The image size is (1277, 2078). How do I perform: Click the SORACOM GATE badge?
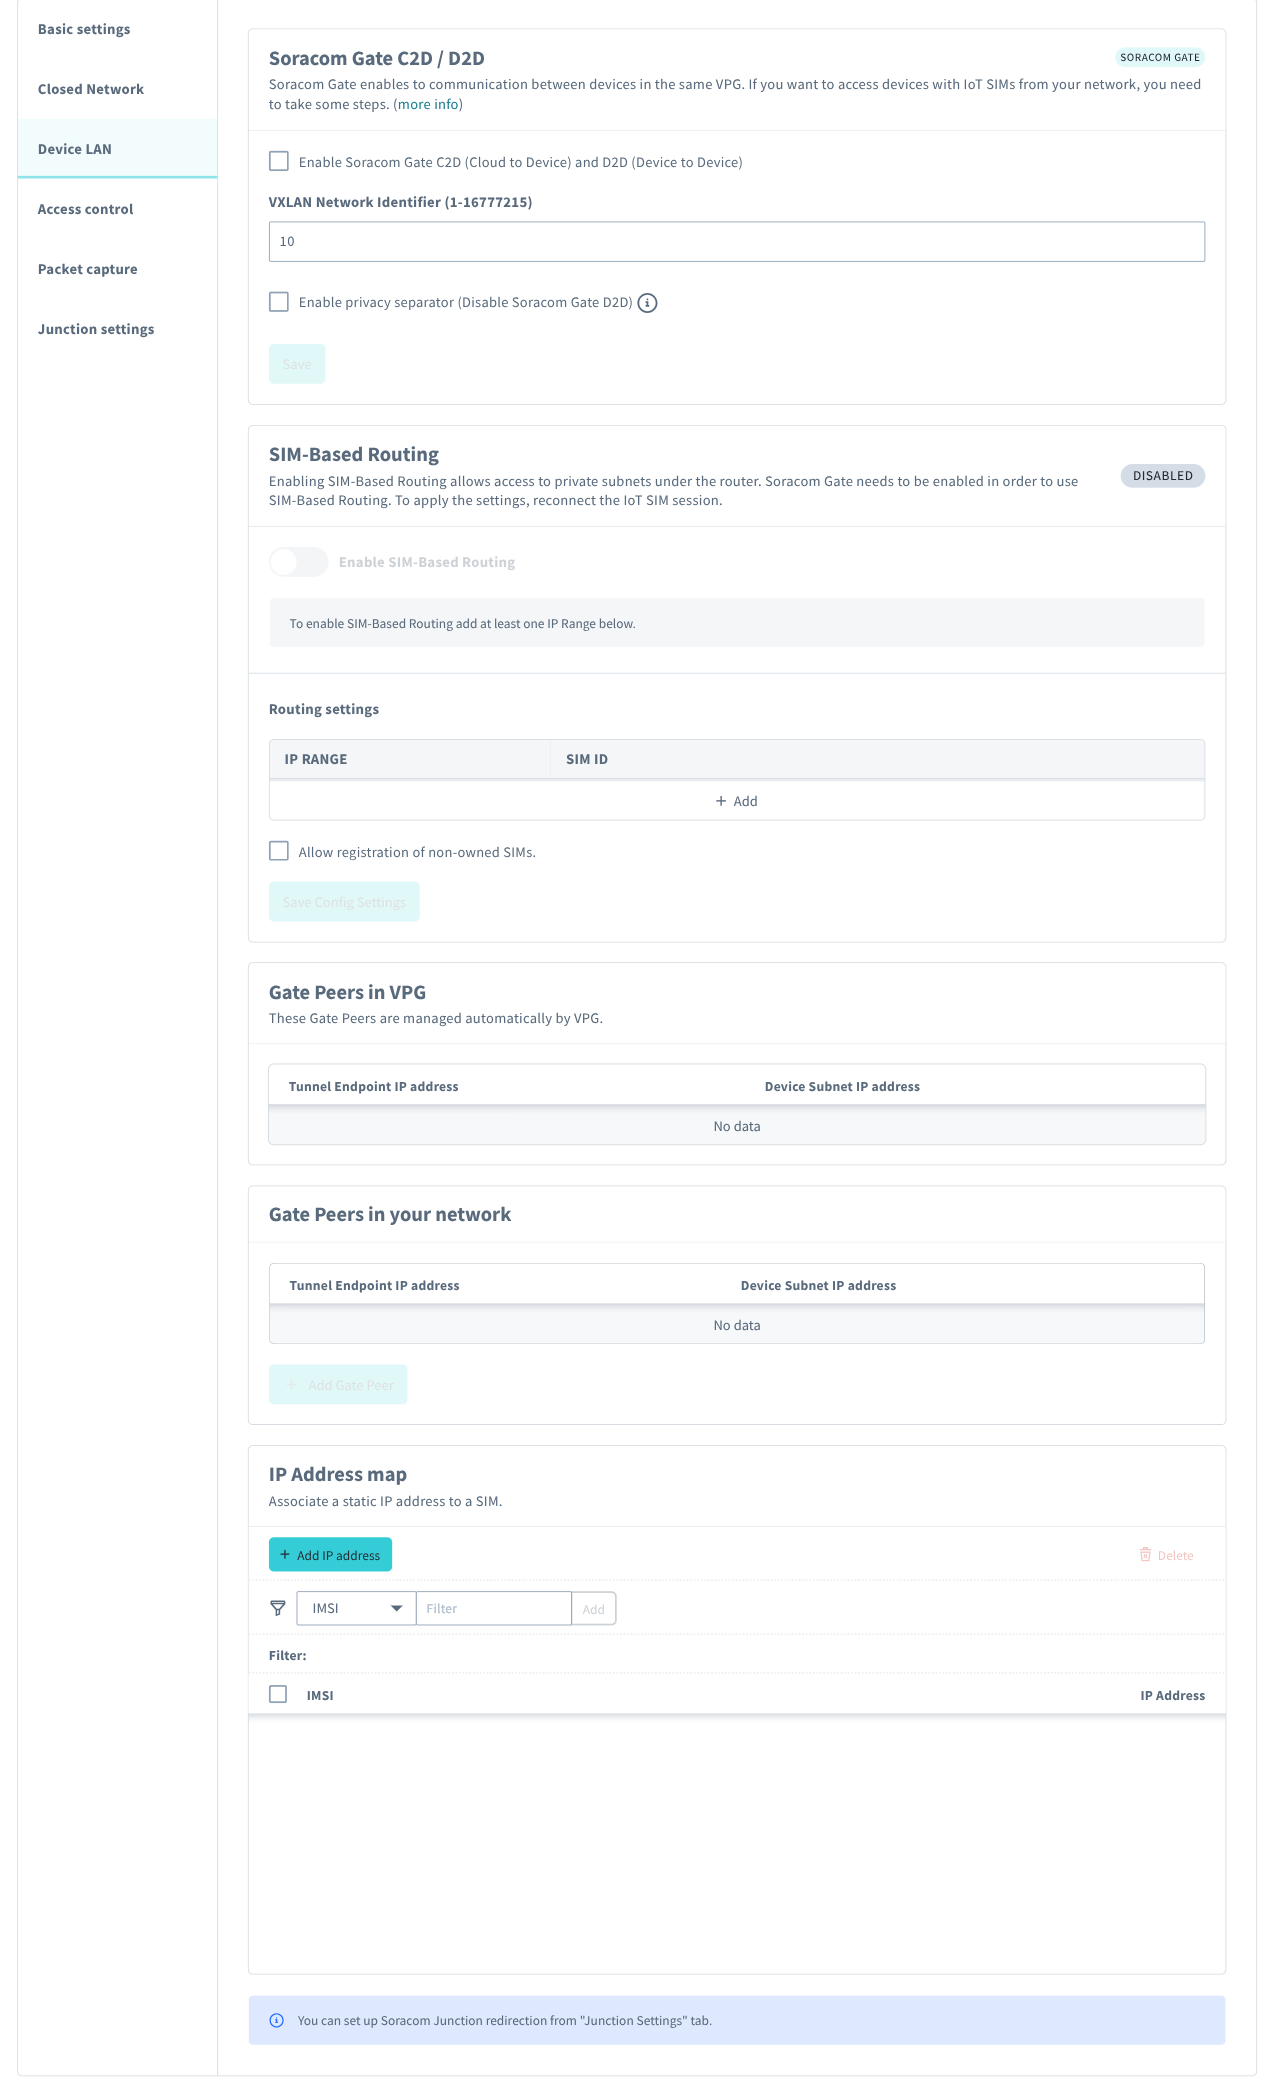click(1160, 57)
